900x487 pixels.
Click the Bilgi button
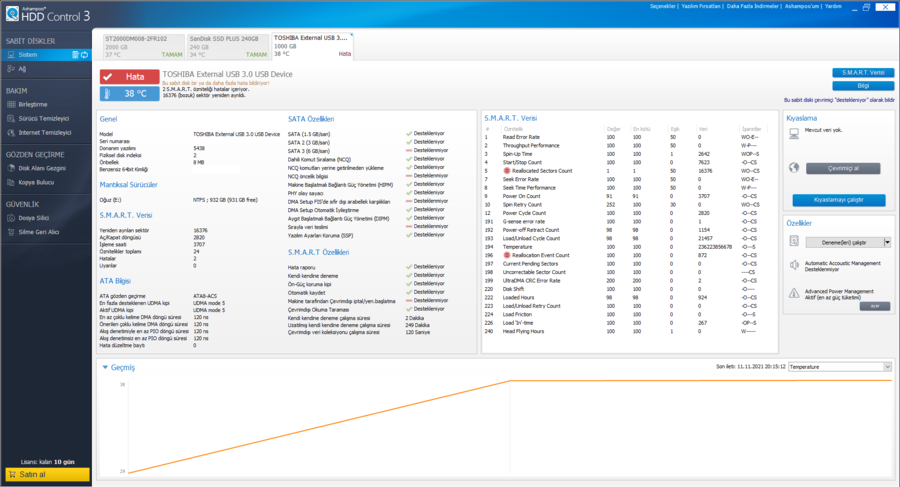[863, 86]
